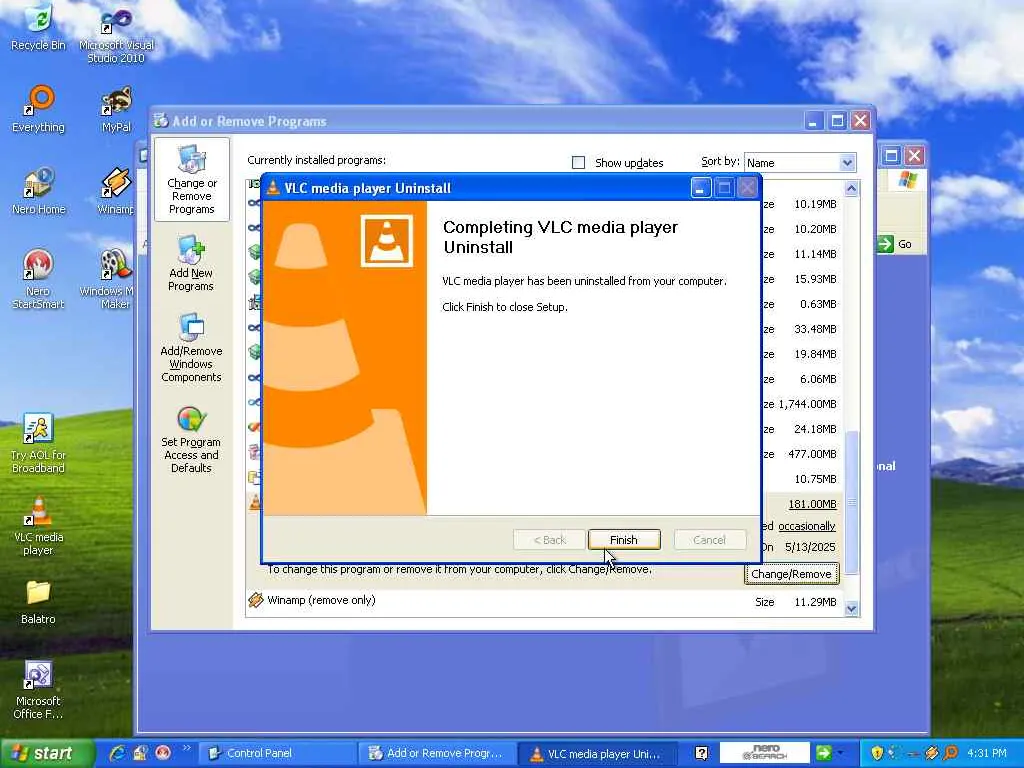The height and width of the screenshot is (768, 1024).
Task: Switch to the VLC media player Uninstall taskbar button
Action: (x=597, y=753)
